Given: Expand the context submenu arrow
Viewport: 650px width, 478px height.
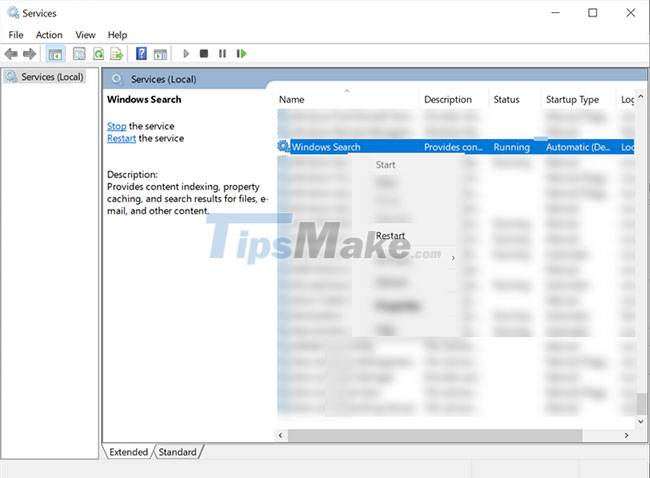Looking at the screenshot, I should point(453,258).
